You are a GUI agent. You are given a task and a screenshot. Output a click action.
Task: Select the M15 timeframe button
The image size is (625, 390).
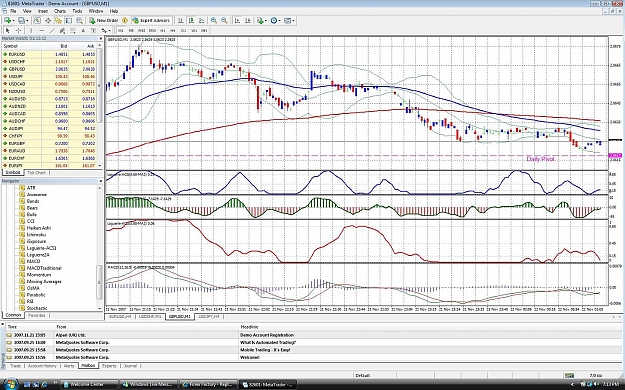point(142,30)
